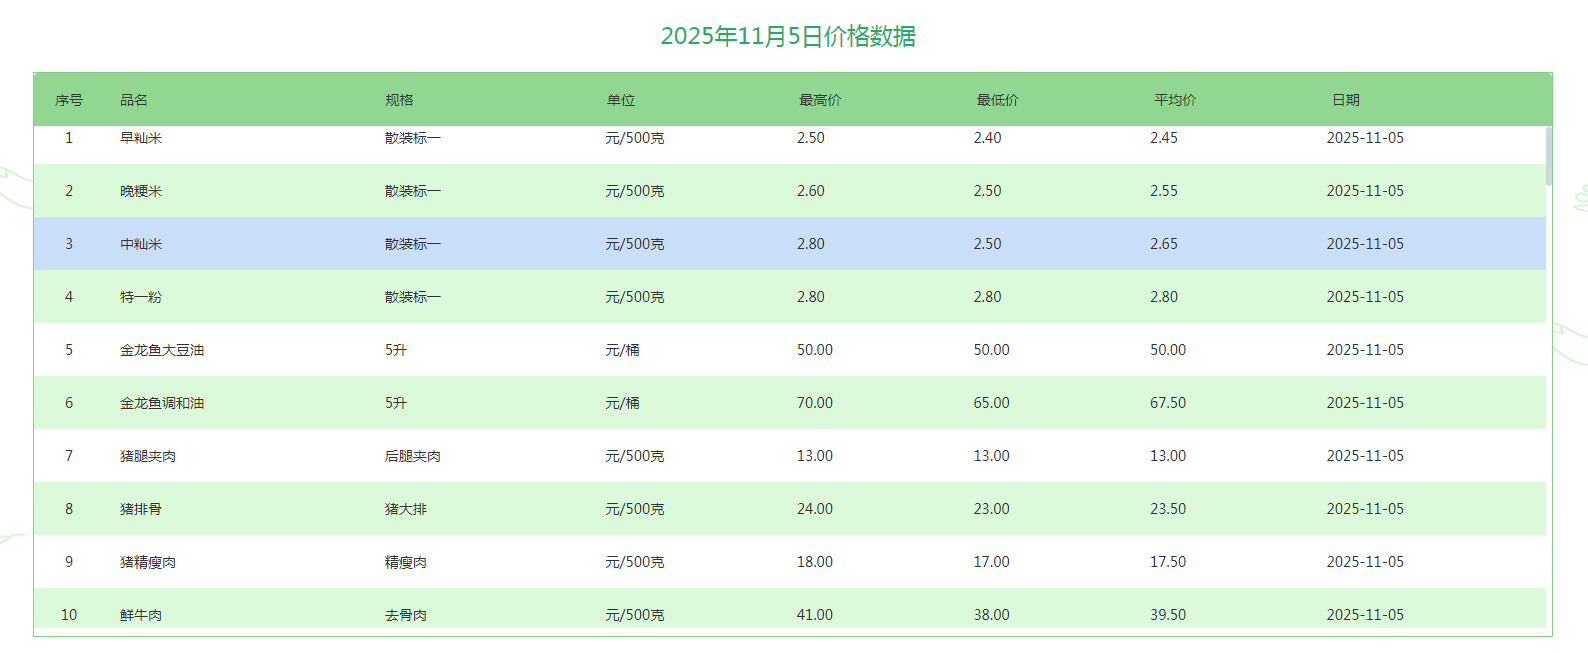Click the 平均价 column header
The image size is (1588, 653).
pos(1175,100)
